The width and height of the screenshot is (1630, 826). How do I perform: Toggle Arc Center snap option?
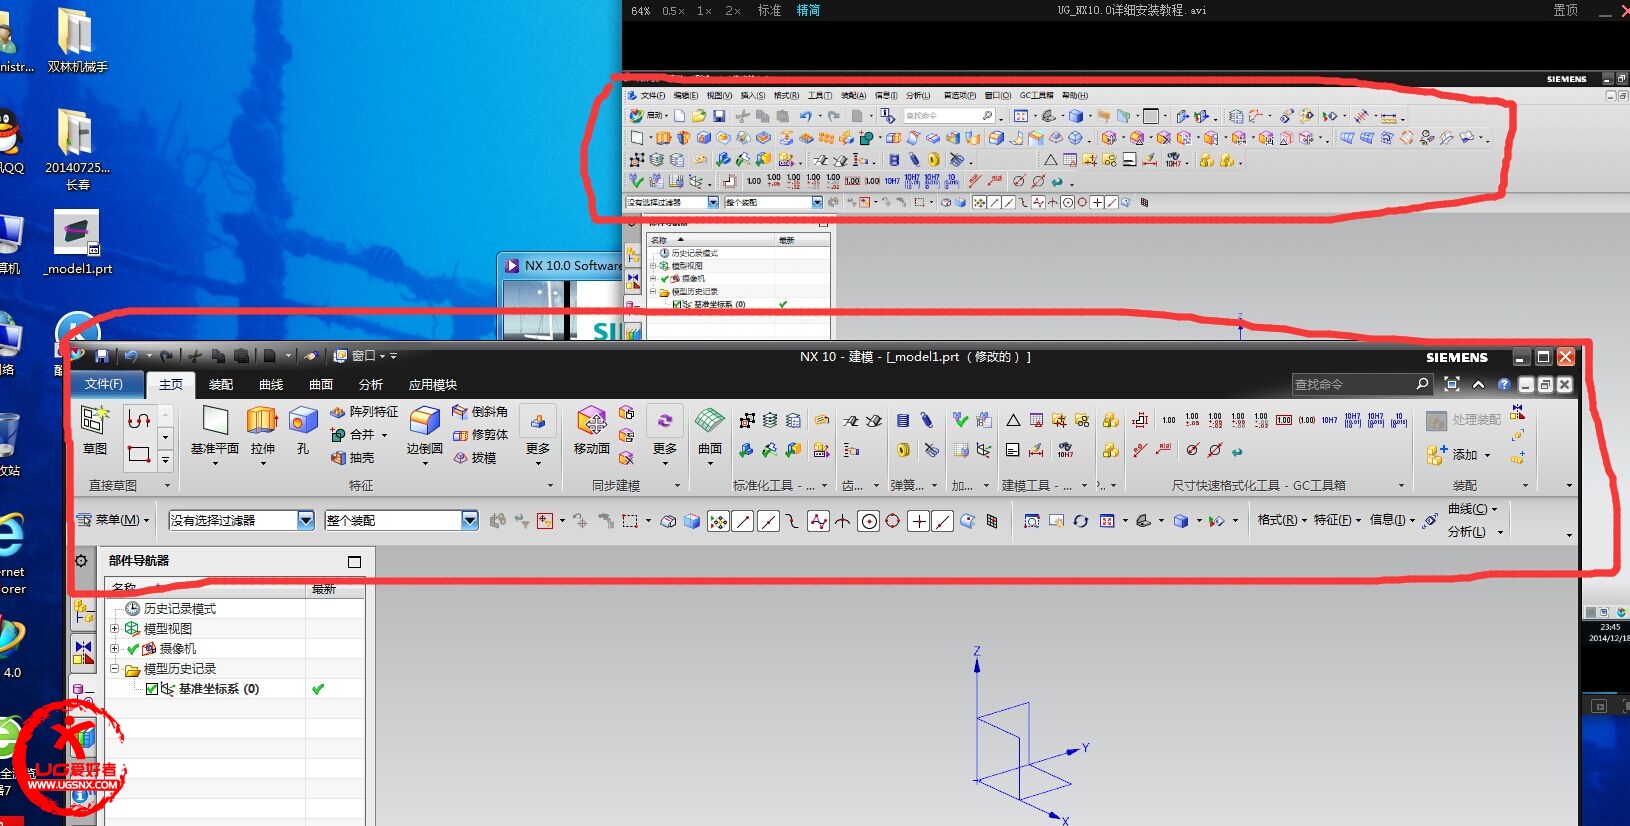(869, 521)
